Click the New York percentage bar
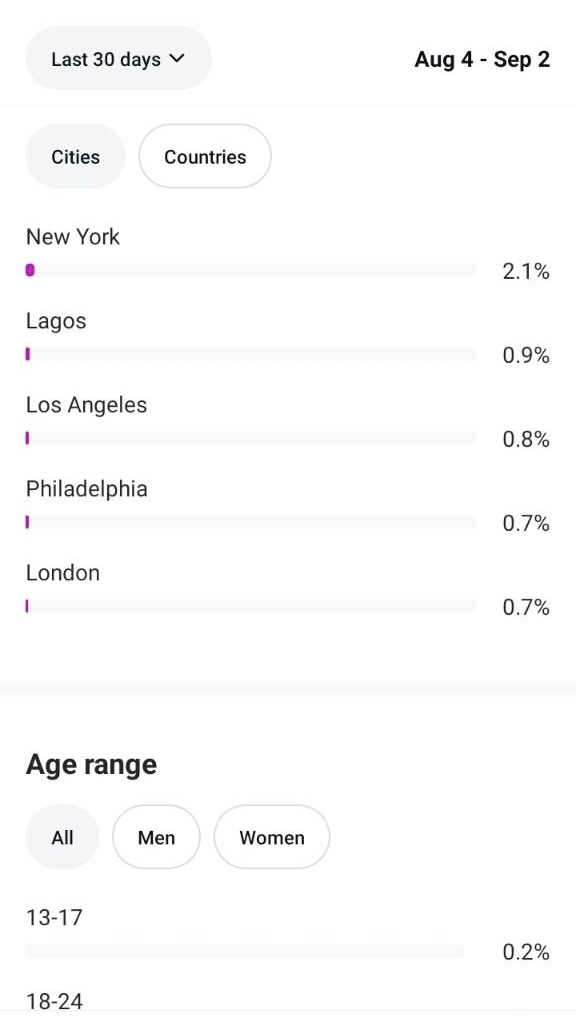This screenshot has width=576, height=1016. click(x=251, y=270)
